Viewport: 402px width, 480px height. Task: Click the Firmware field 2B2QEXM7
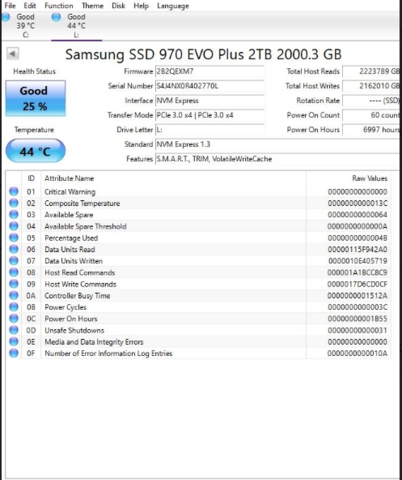coord(209,71)
